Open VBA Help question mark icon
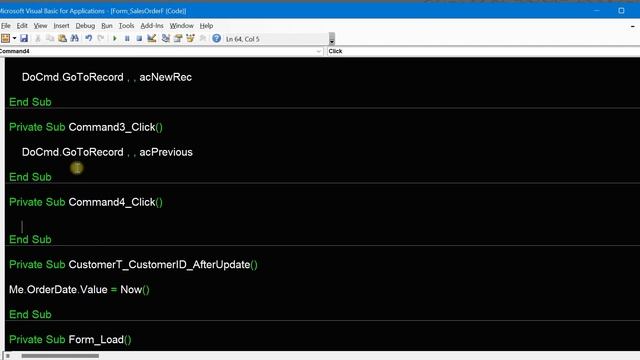640x360 pixels. click(216, 38)
